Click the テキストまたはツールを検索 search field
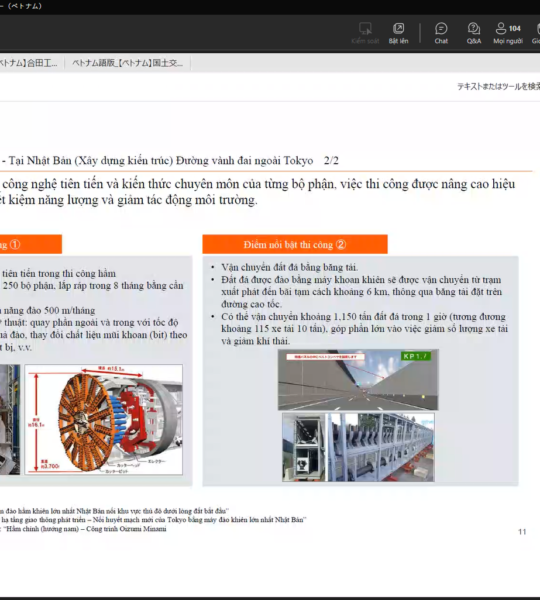This screenshot has width=540, height=600. coord(498,86)
